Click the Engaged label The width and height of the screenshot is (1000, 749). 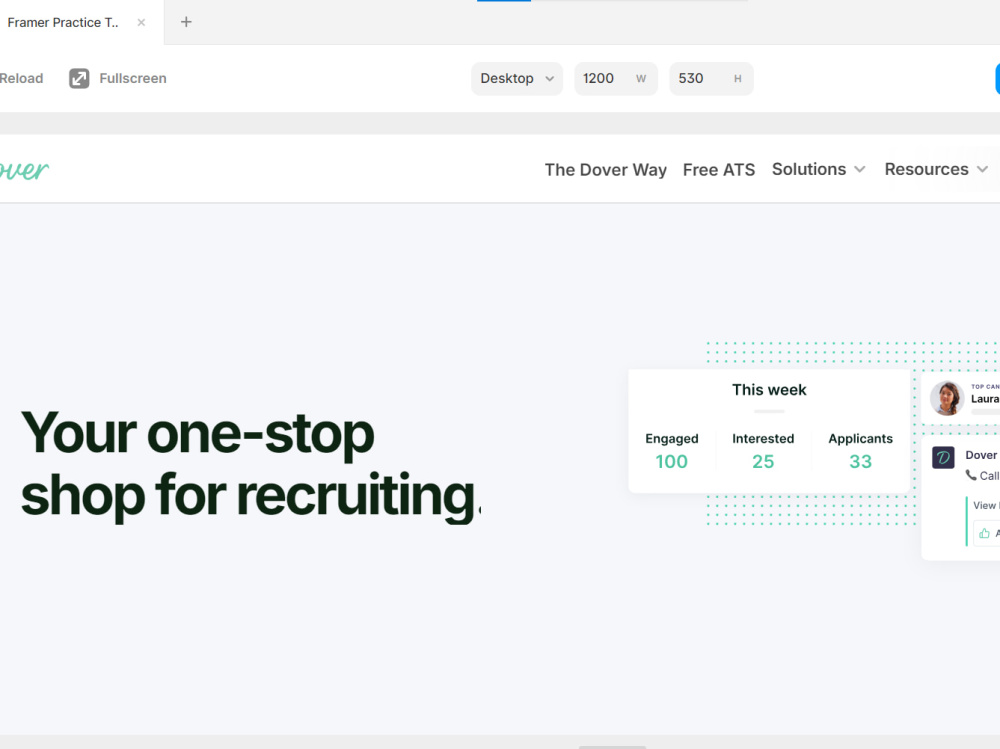pyautogui.click(x=672, y=439)
